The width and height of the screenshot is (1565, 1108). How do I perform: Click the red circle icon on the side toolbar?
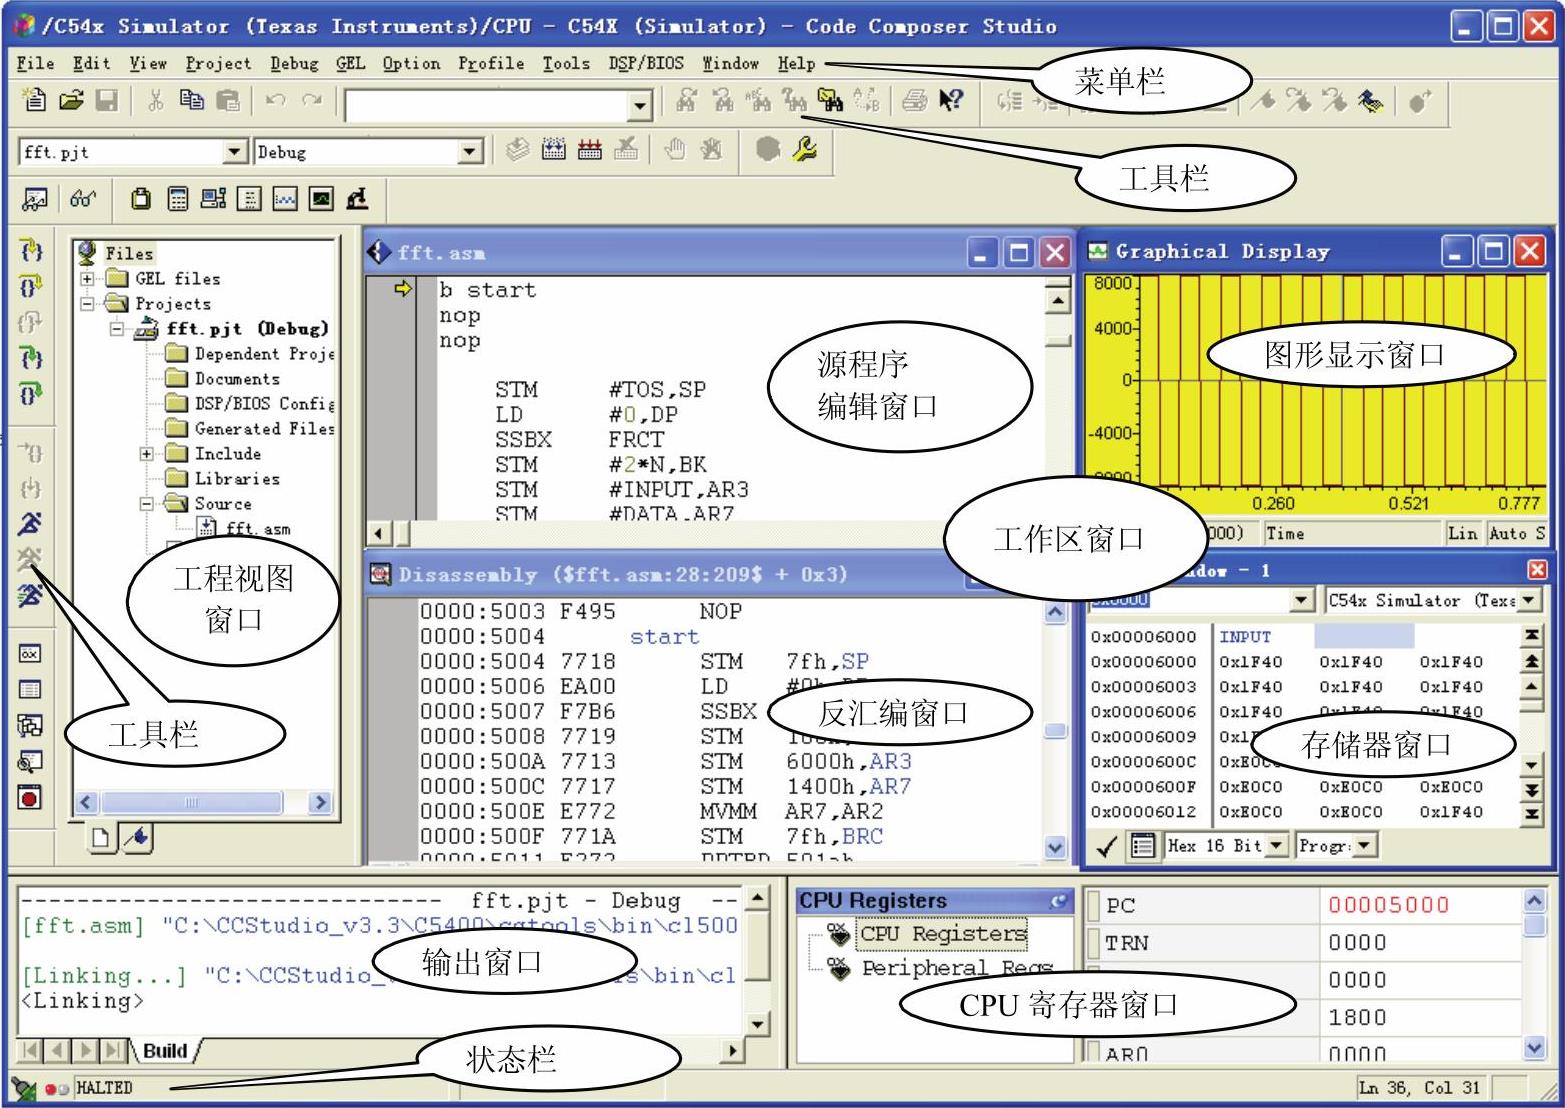tap(30, 798)
